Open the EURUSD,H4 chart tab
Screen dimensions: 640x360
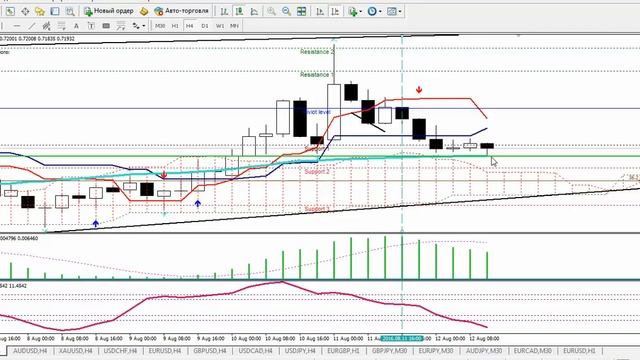165,351
